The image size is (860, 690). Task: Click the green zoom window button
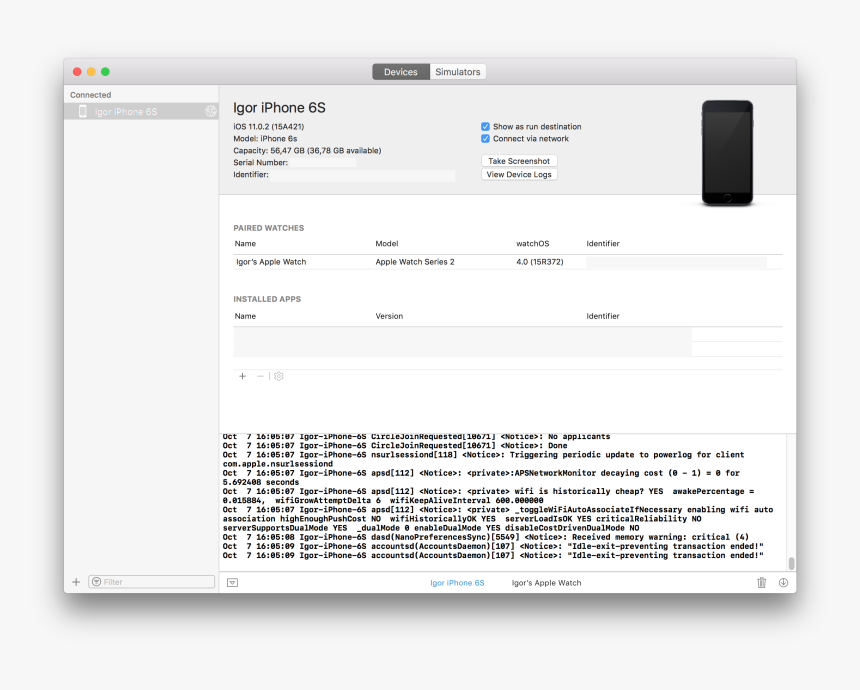coord(105,72)
